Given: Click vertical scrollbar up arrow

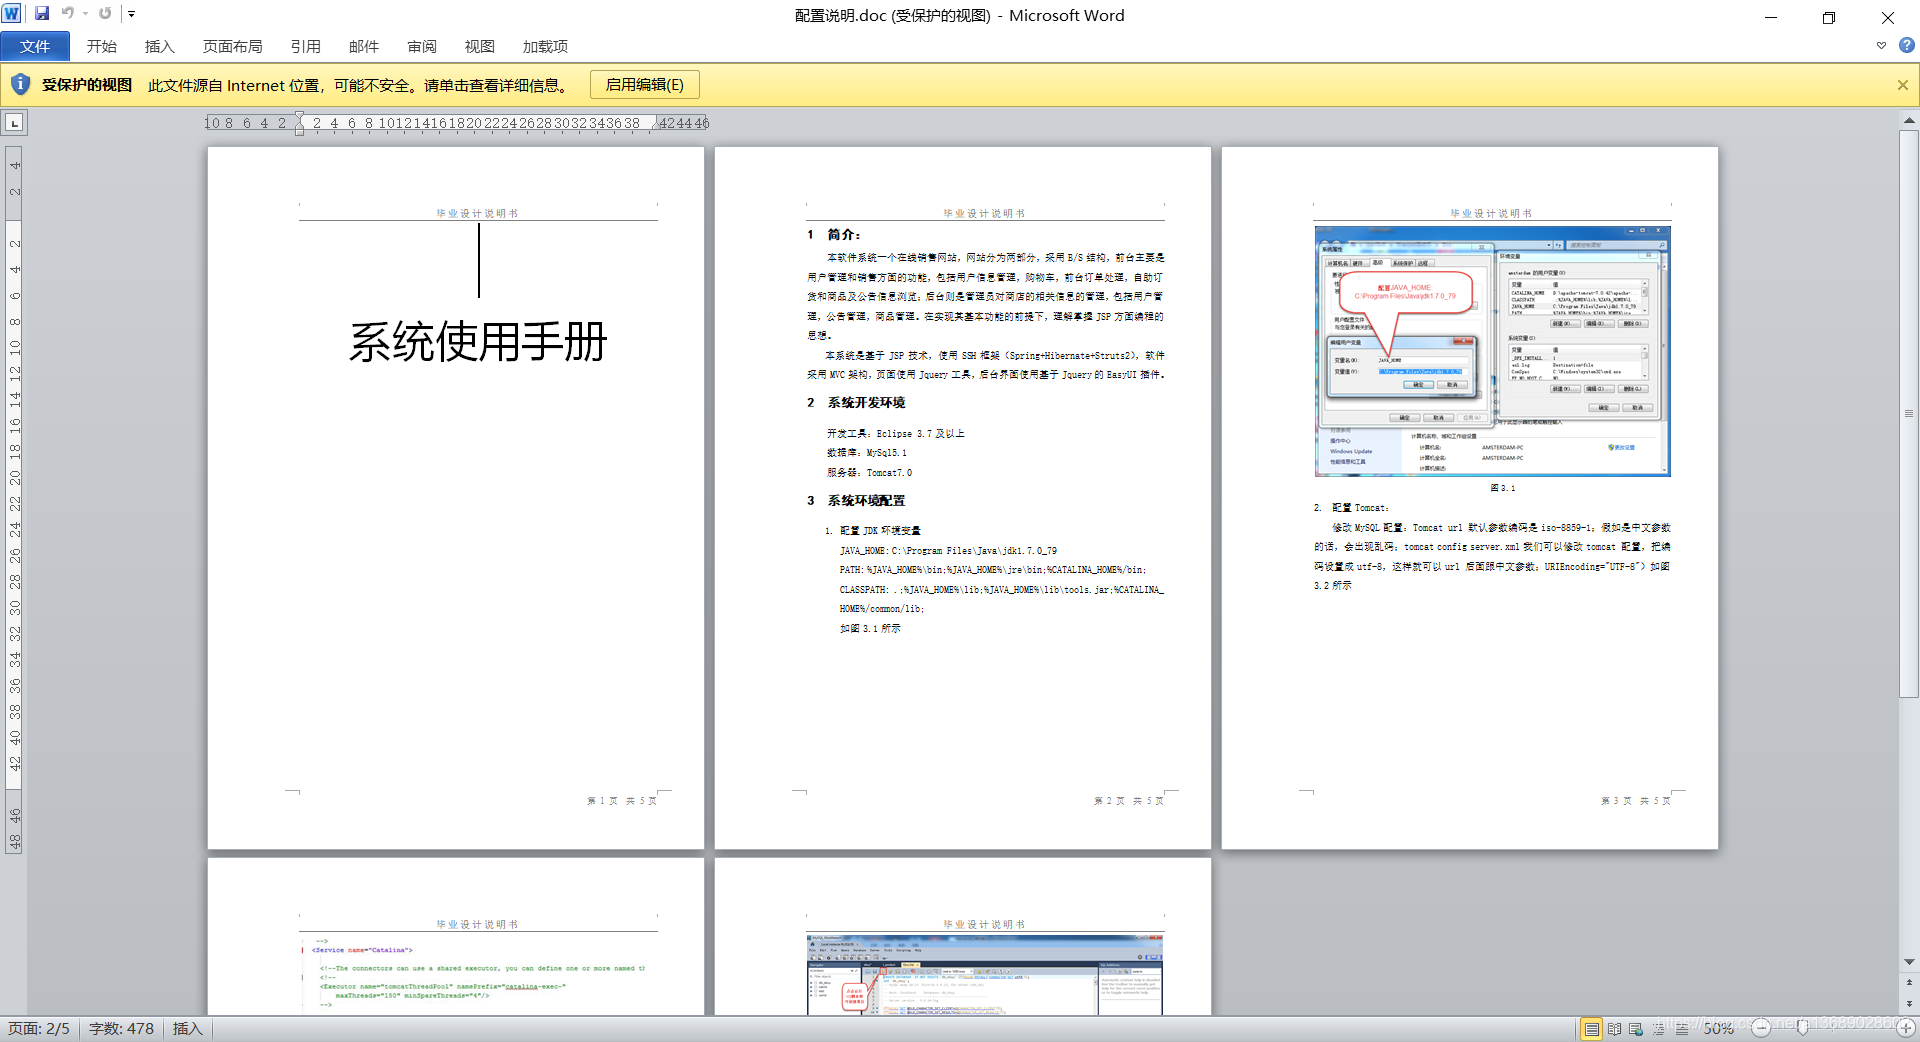Looking at the screenshot, I should [1909, 120].
